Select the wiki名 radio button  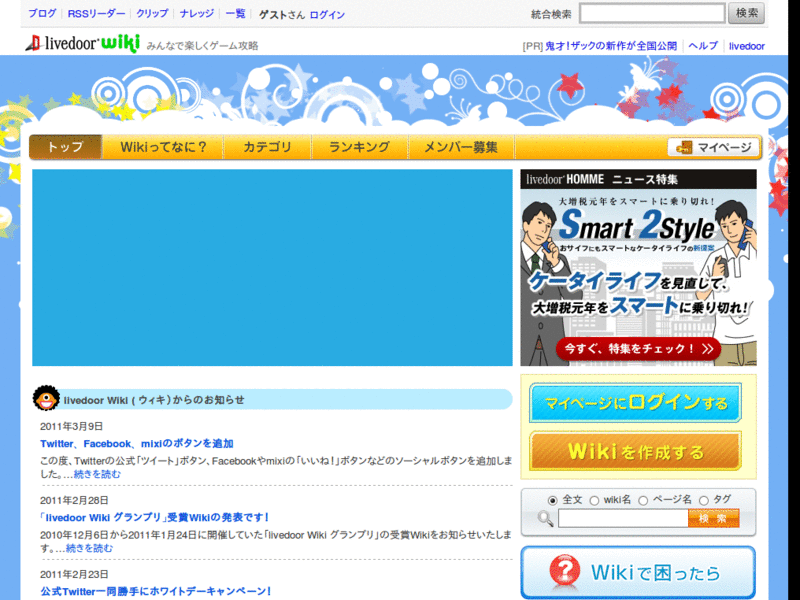click(x=594, y=501)
